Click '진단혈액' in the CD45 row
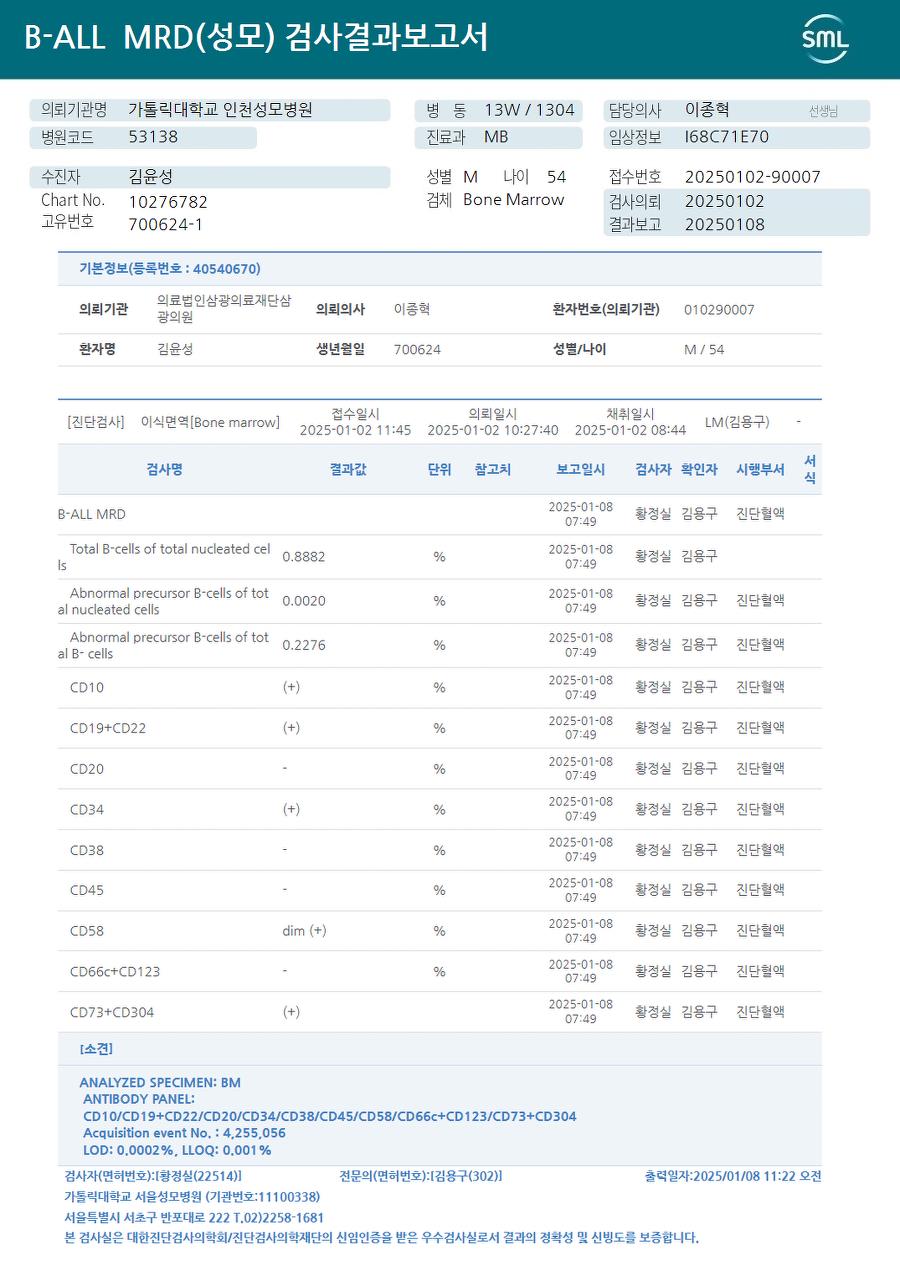Screen dimensions: 900x1271 (760, 890)
